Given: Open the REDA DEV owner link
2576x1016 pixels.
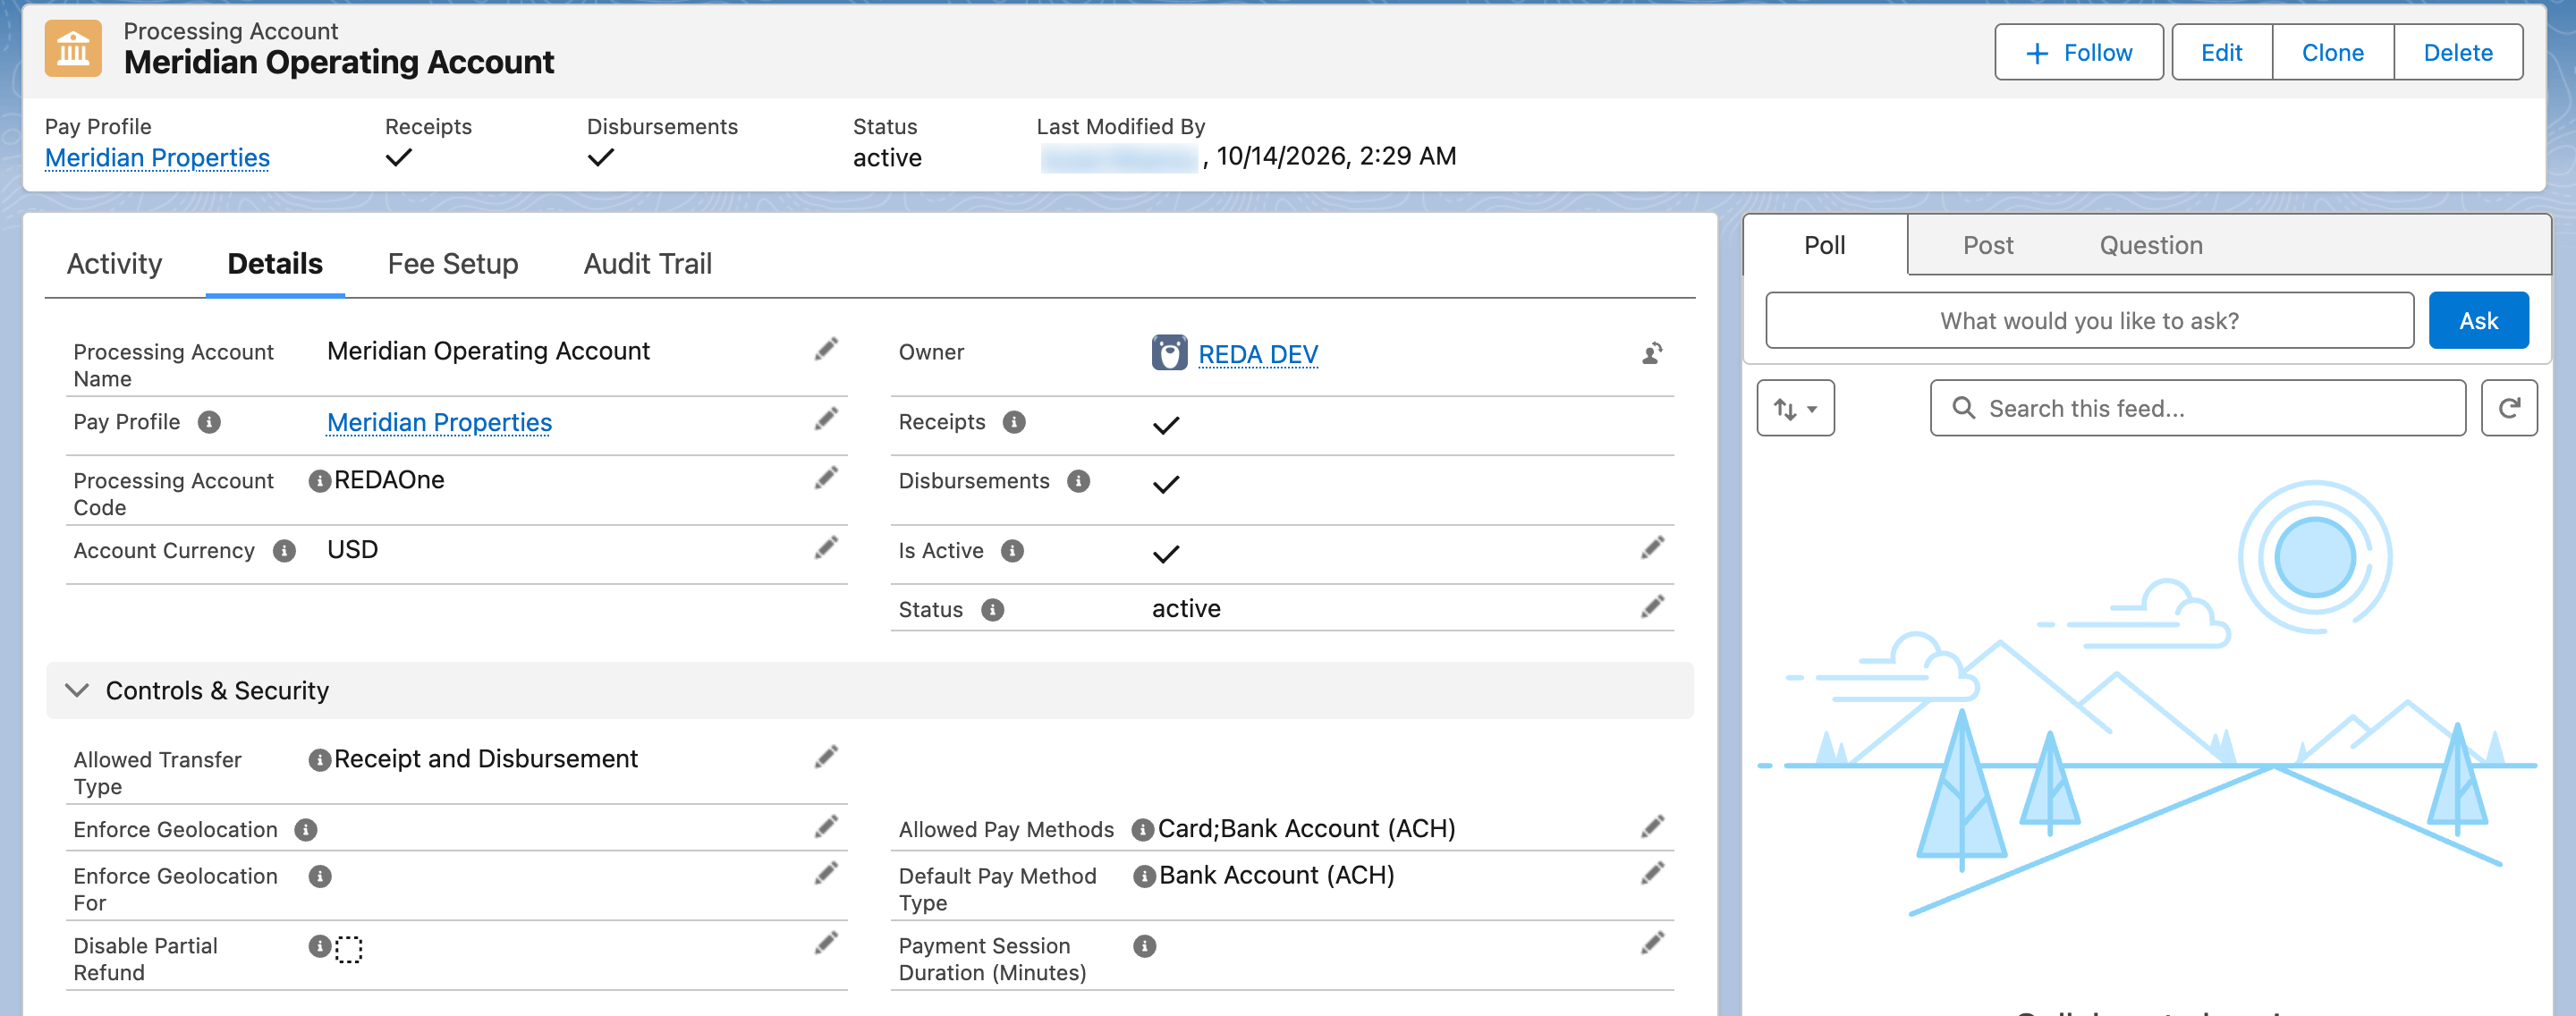Looking at the screenshot, I should point(1258,354).
